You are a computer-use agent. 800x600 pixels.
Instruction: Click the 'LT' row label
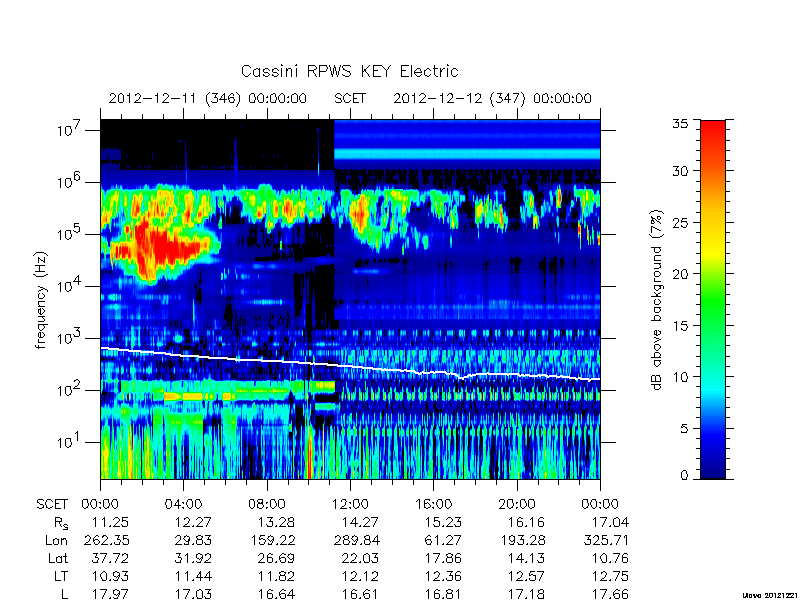pyautogui.click(x=61, y=576)
